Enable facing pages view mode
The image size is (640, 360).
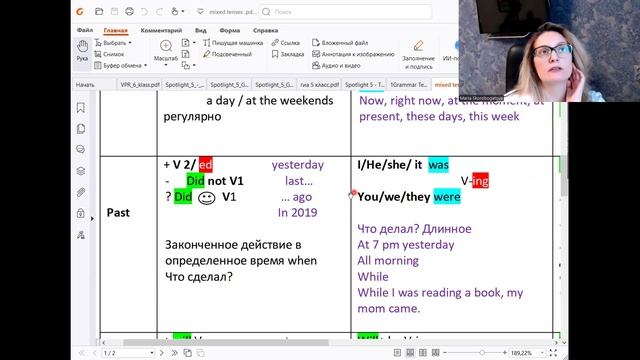[423, 353]
